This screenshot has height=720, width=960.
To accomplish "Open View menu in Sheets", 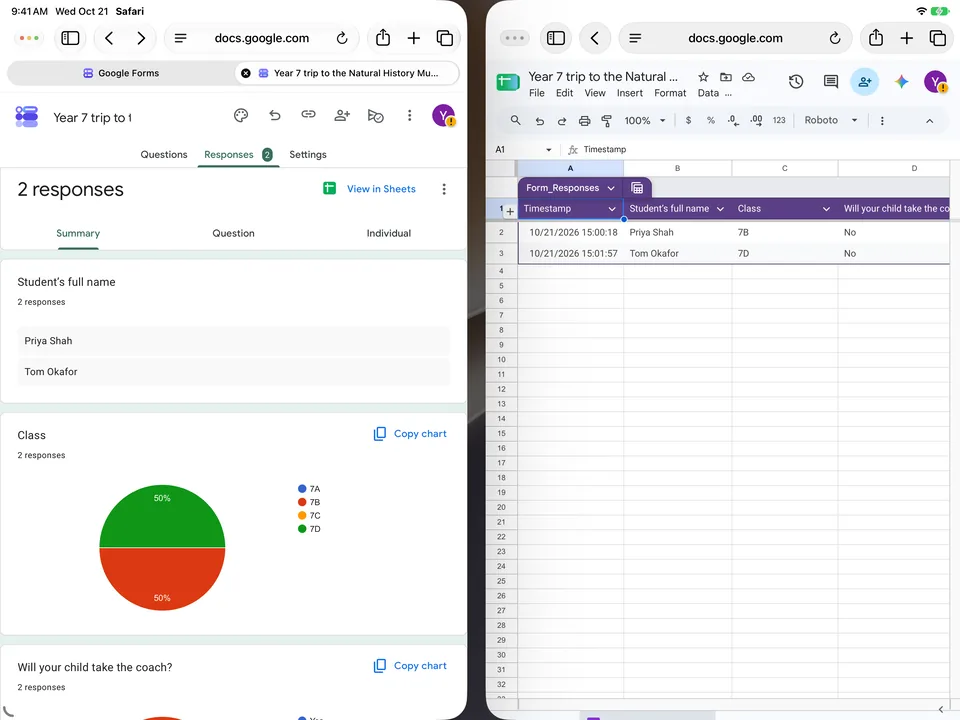I will tap(594, 93).
